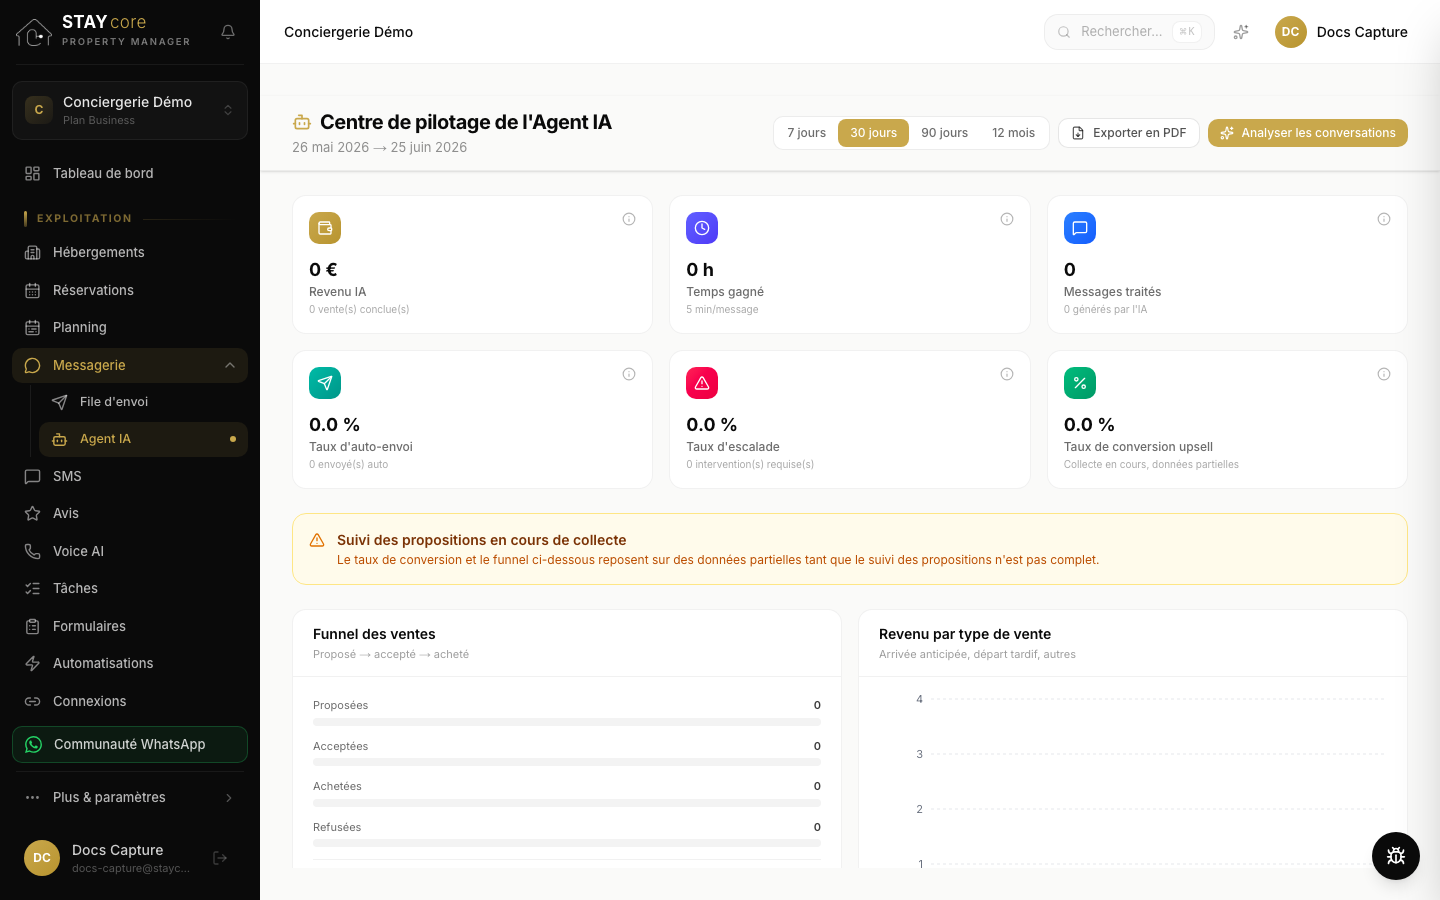
Task: Click the logout icon next to Docs Capture
Action: point(220,858)
